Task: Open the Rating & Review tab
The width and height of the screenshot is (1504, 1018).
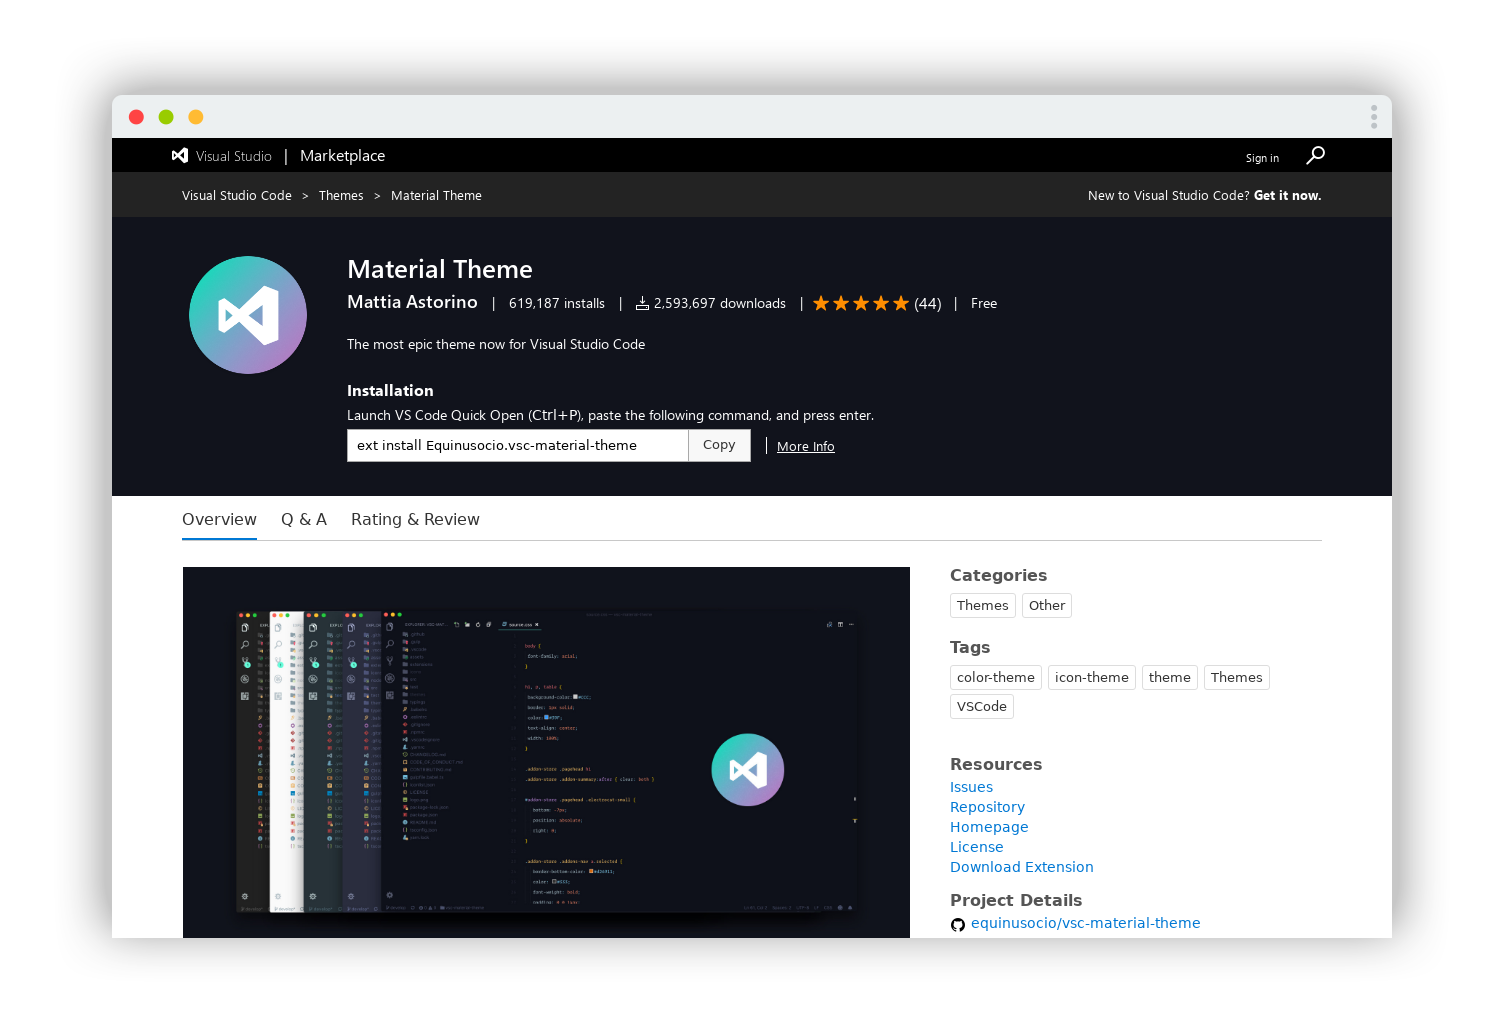Action: point(415,519)
